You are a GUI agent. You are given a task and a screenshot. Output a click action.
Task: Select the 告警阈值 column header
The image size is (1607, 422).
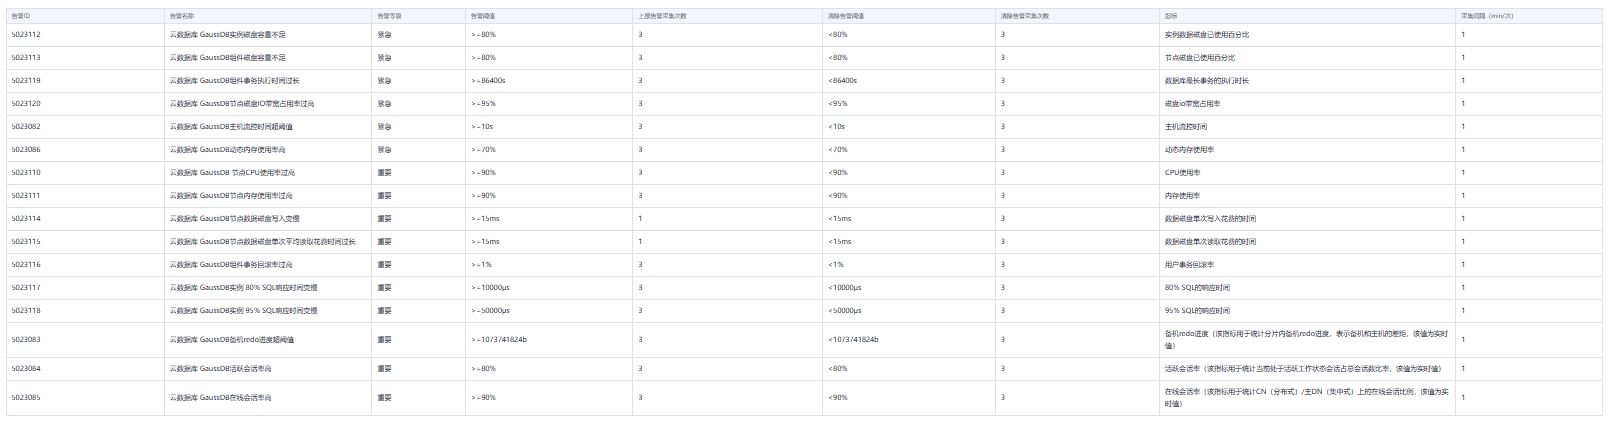[x=482, y=16]
